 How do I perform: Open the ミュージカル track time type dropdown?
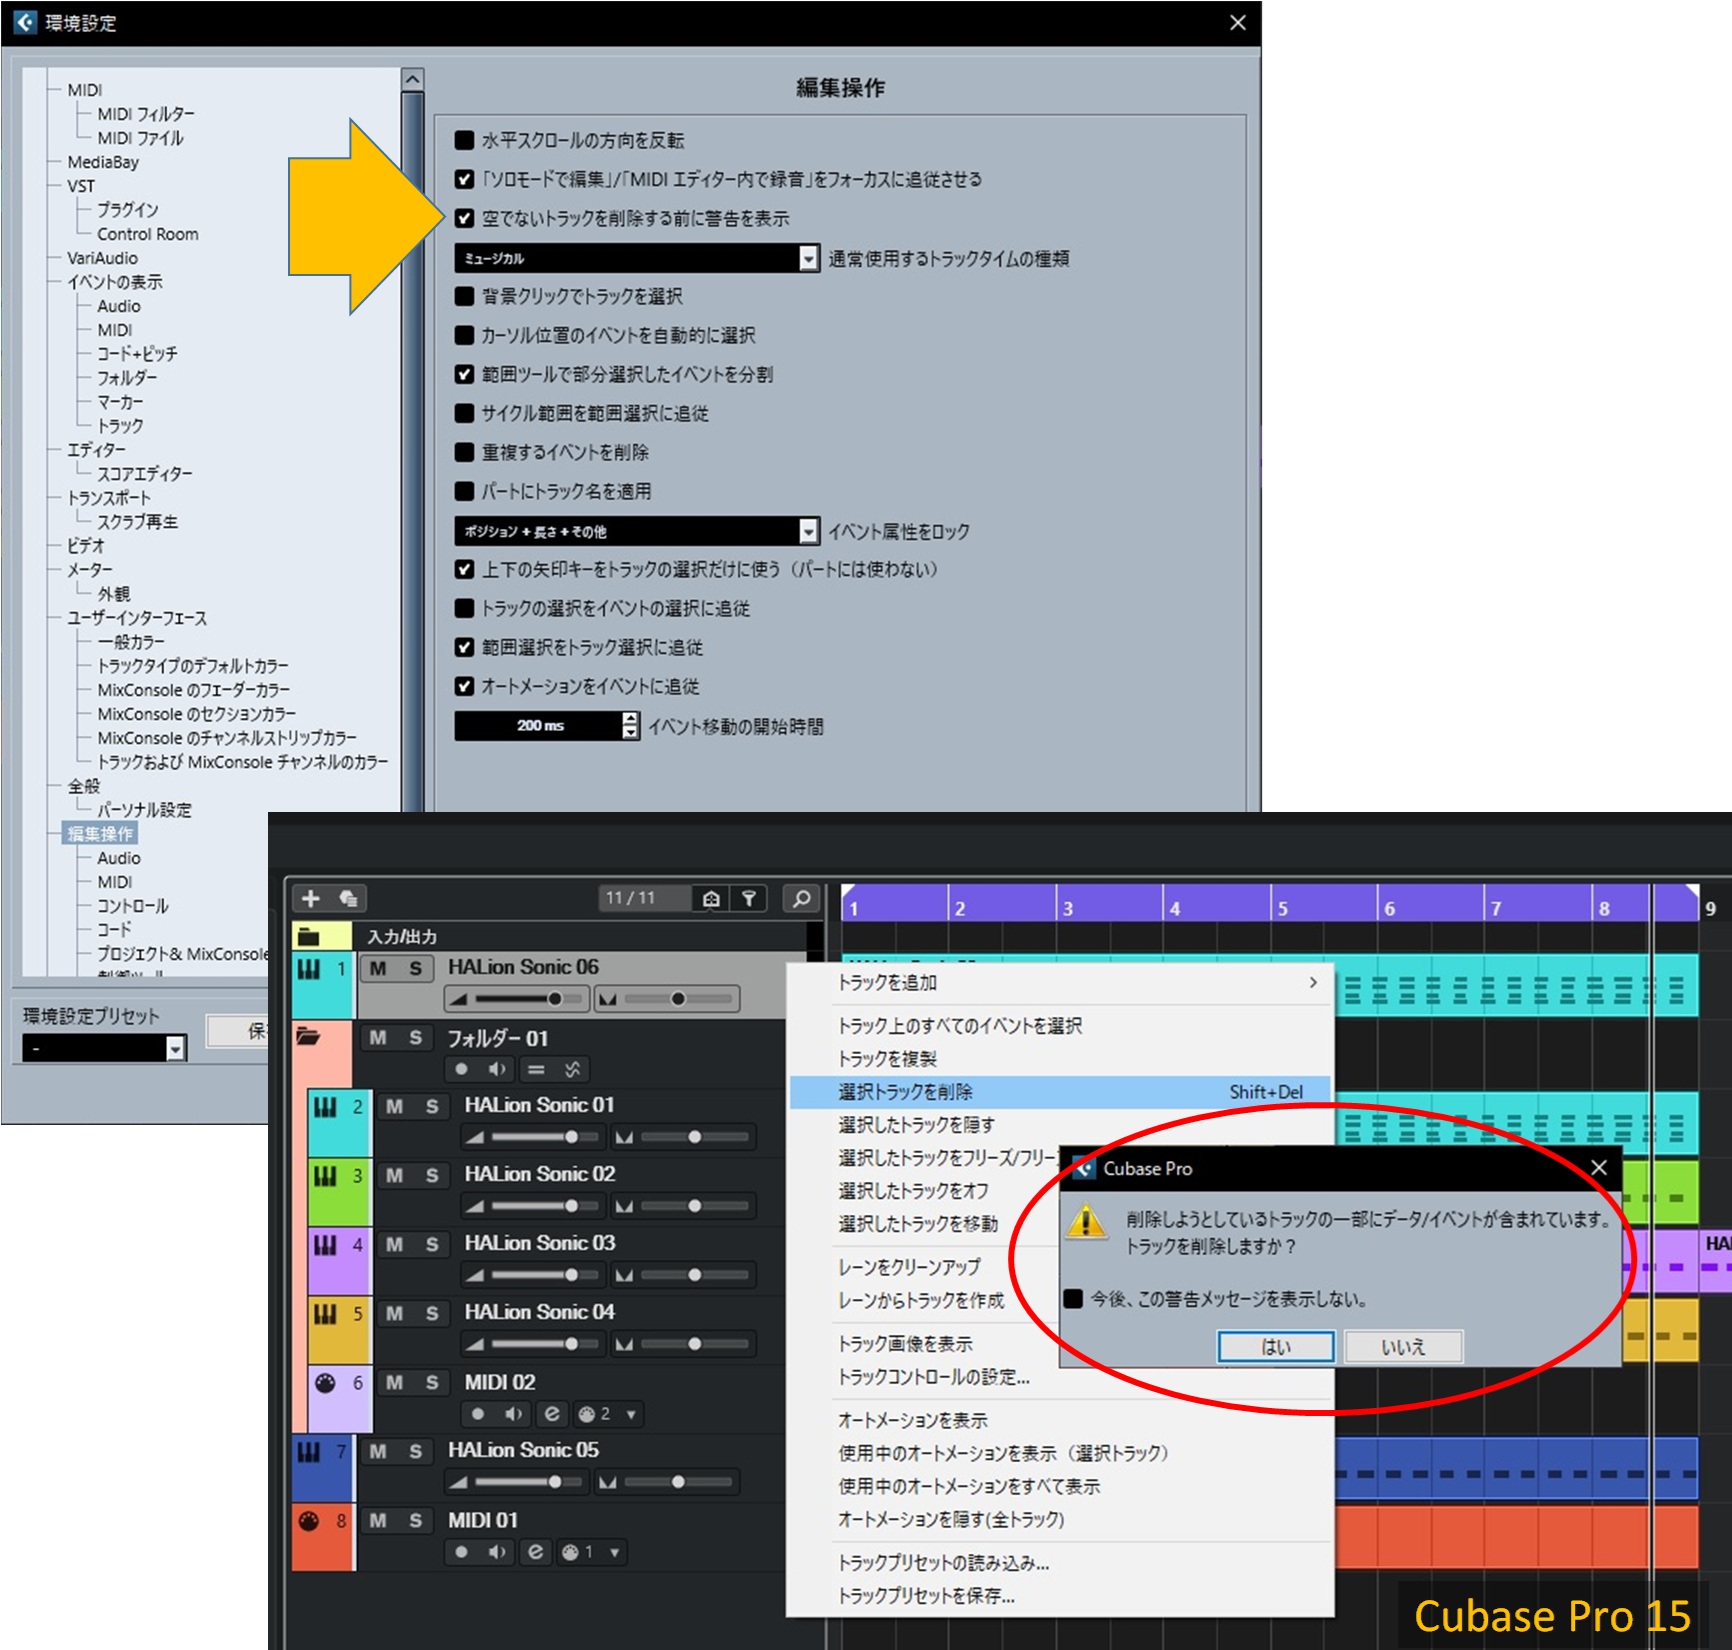click(x=808, y=258)
